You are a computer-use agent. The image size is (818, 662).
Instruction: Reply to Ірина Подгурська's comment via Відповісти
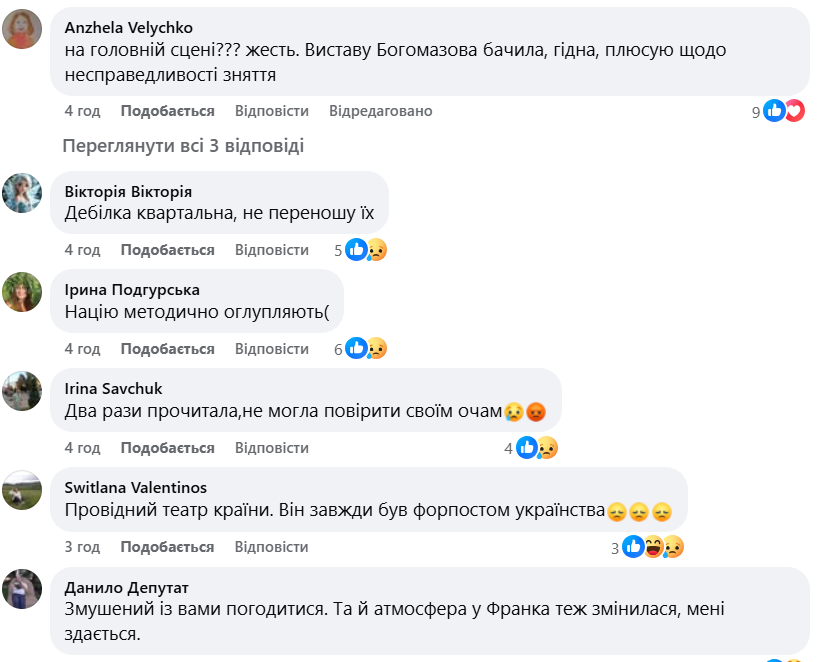coord(272,349)
